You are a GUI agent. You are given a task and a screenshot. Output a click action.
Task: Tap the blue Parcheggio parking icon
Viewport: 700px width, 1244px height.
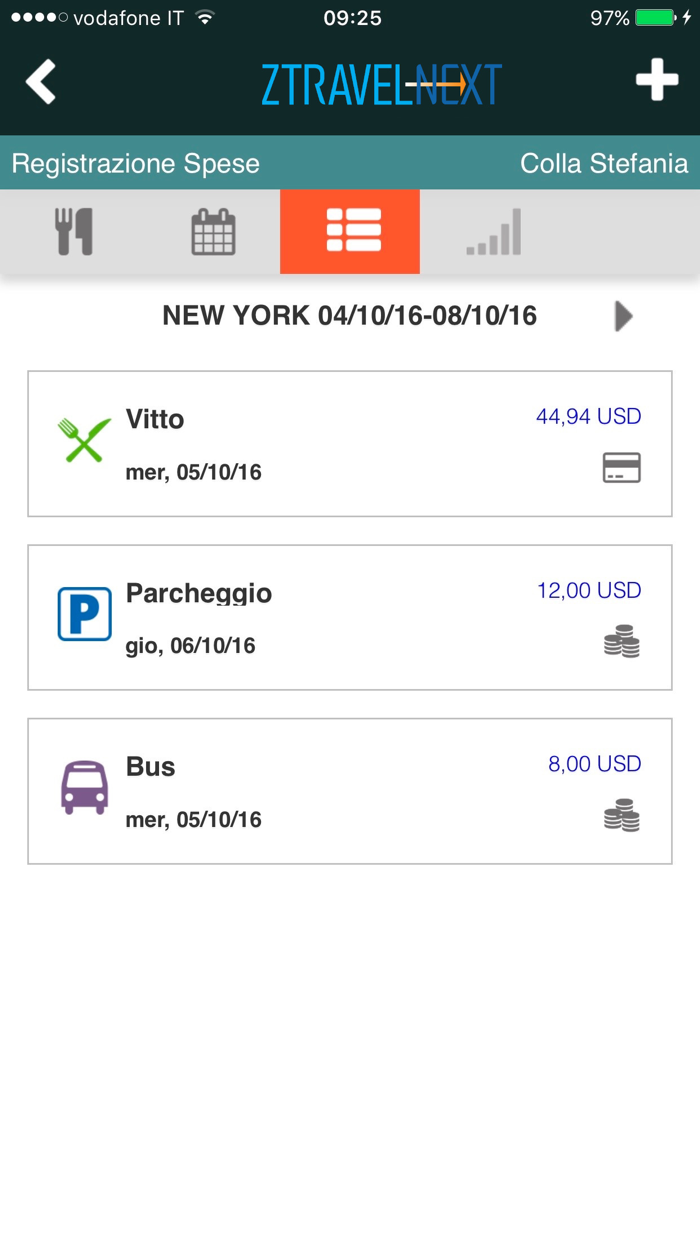(x=84, y=614)
